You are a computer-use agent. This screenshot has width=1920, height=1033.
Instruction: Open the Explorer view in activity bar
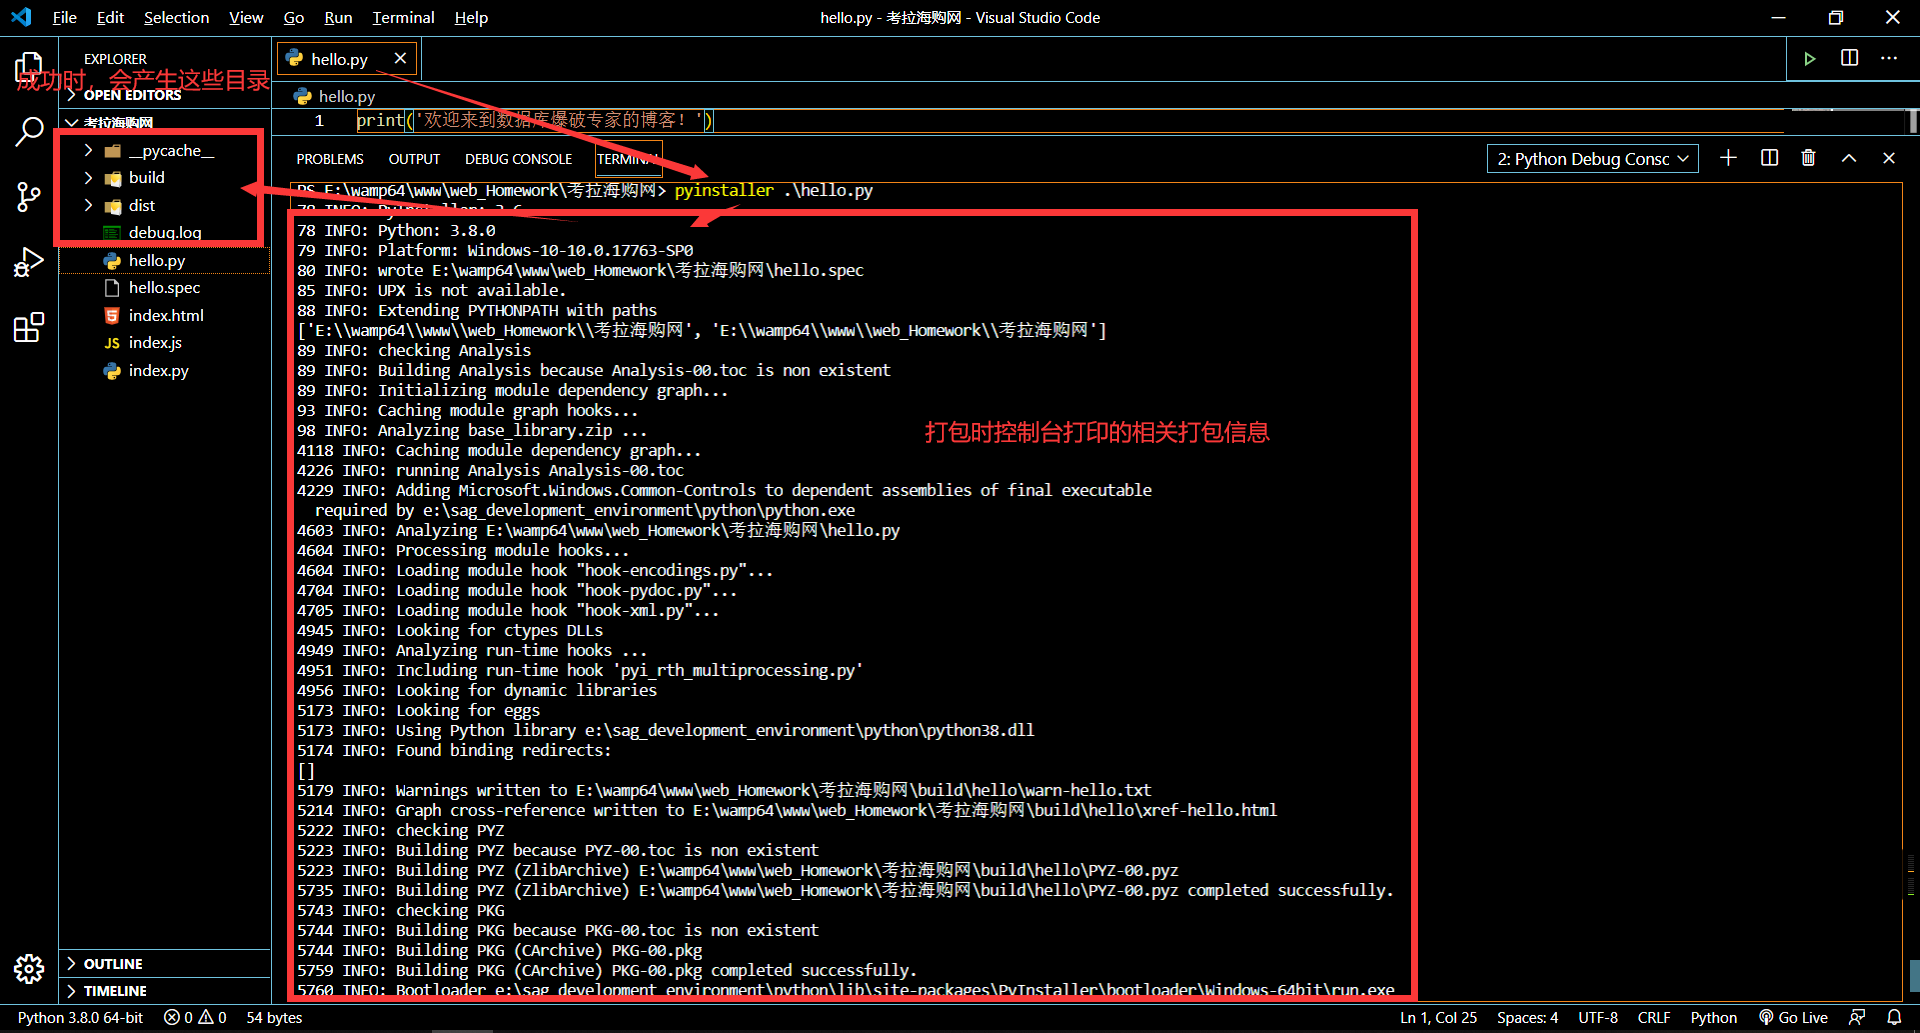point(29,68)
